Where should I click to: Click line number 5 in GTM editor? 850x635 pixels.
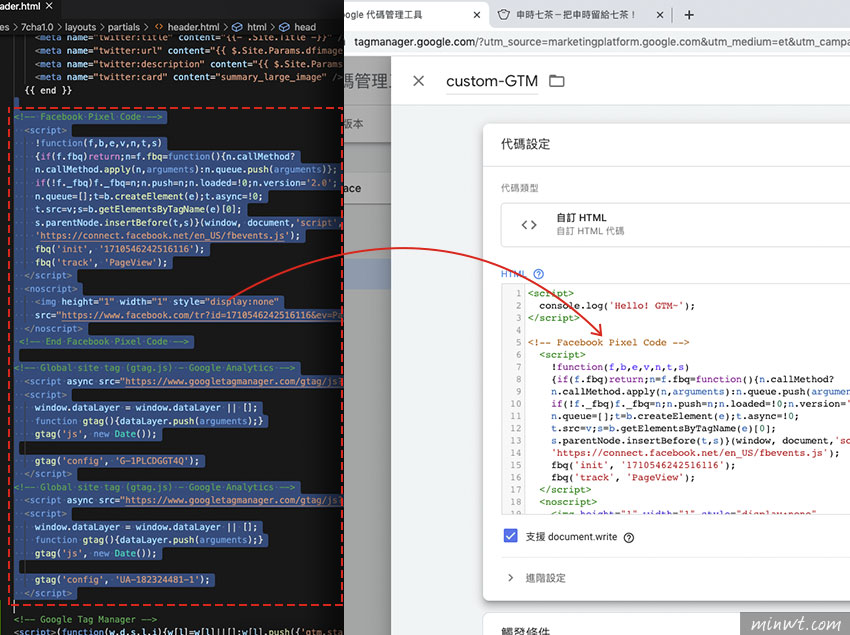pos(518,343)
